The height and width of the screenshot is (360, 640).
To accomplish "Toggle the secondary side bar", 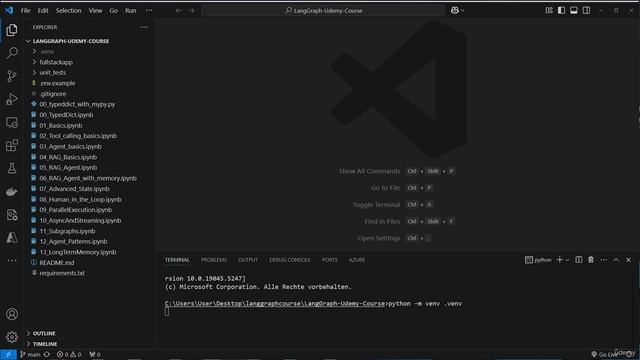I will coord(587,11).
